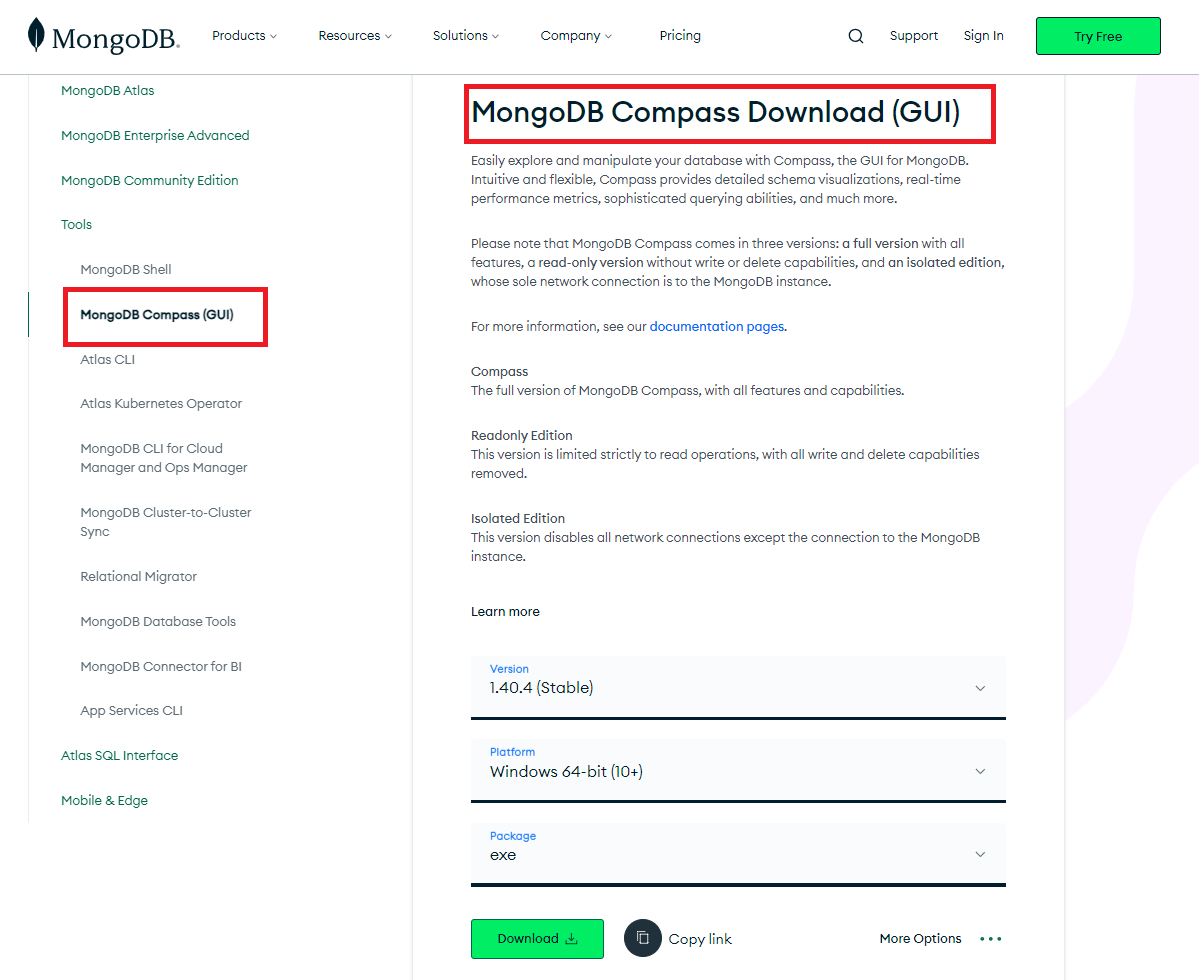Open MongoDB Cluster-to-Cluster Sync item
1199x980 pixels.
click(x=166, y=522)
